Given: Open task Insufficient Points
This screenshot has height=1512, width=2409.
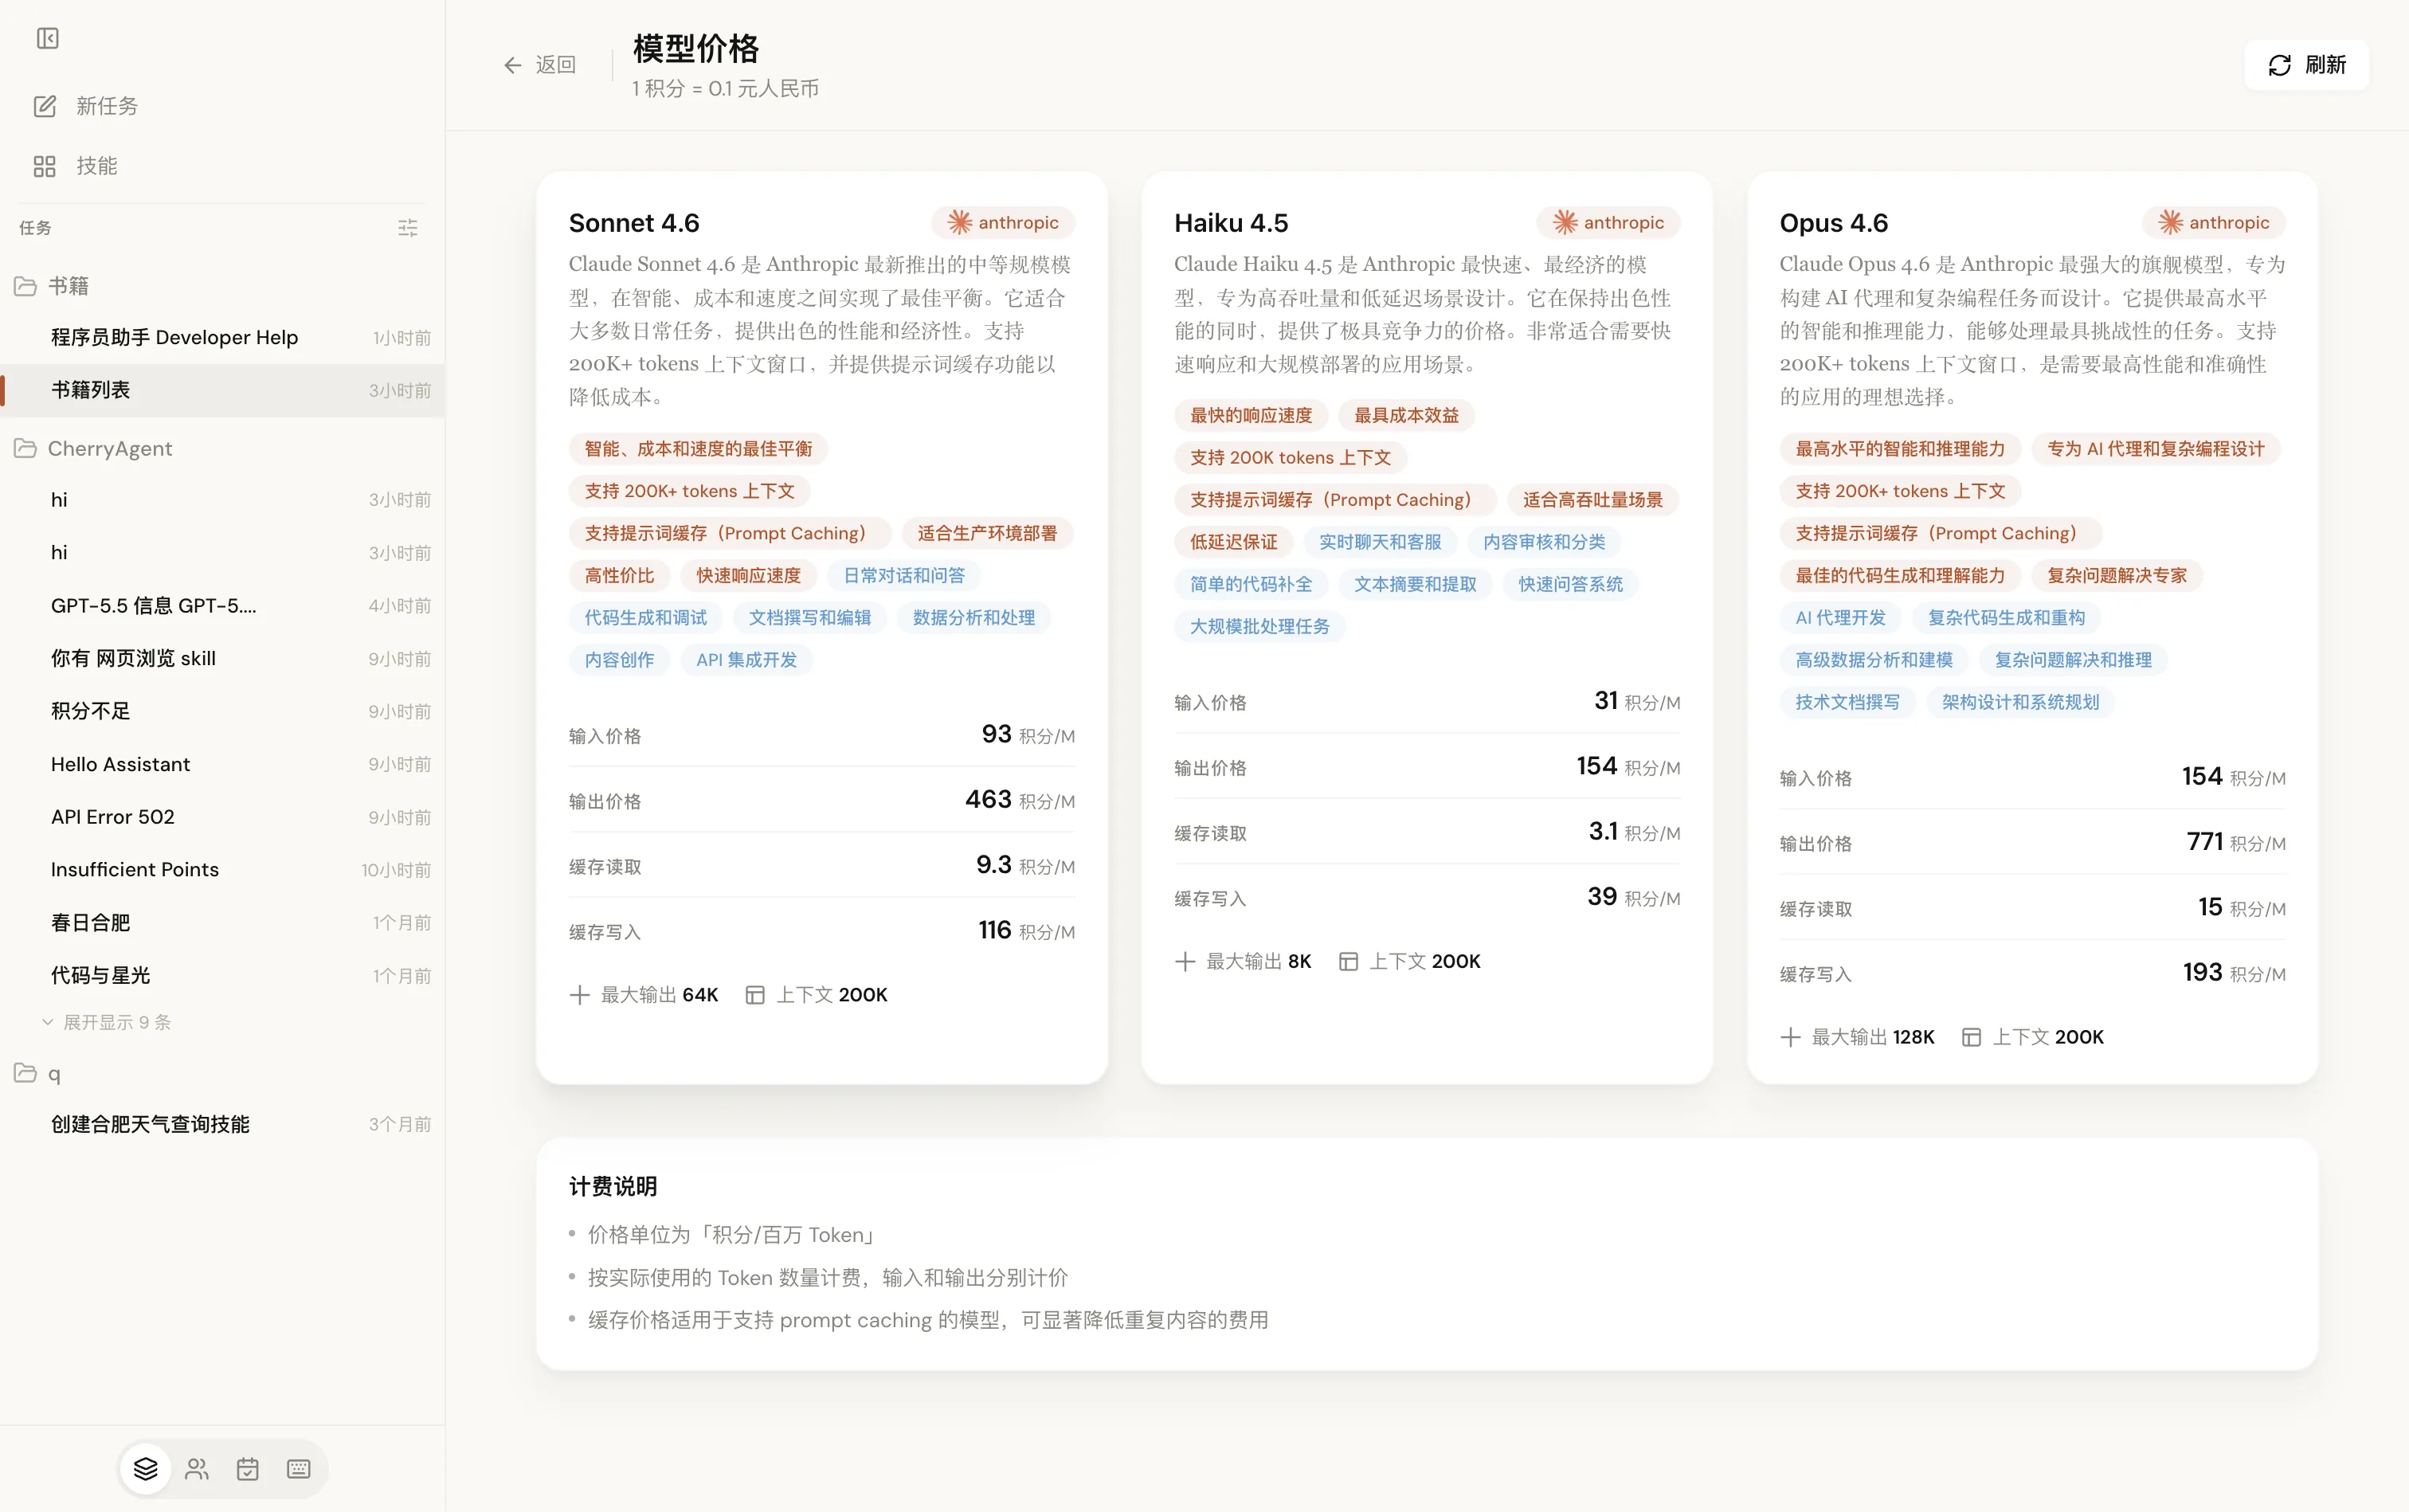Looking at the screenshot, I should tap(222, 870).
